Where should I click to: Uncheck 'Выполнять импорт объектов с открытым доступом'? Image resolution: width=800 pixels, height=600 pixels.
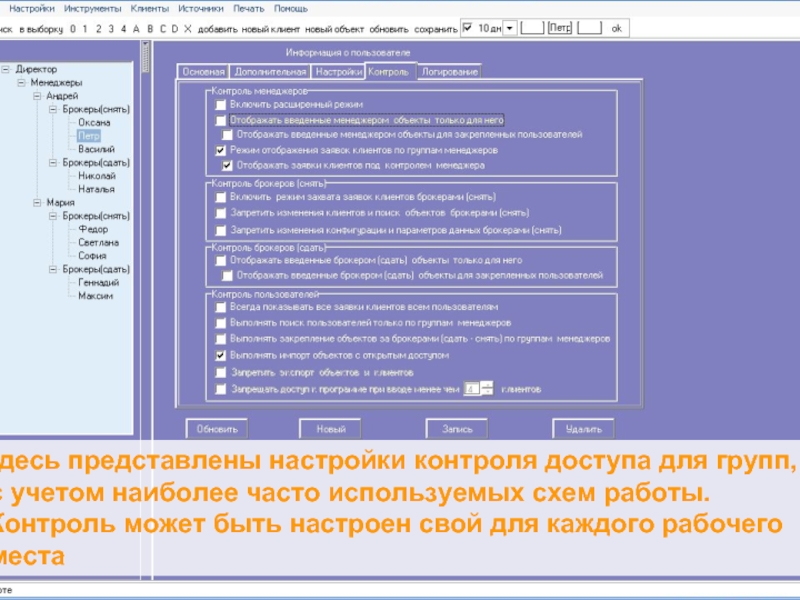click(221, 355)
